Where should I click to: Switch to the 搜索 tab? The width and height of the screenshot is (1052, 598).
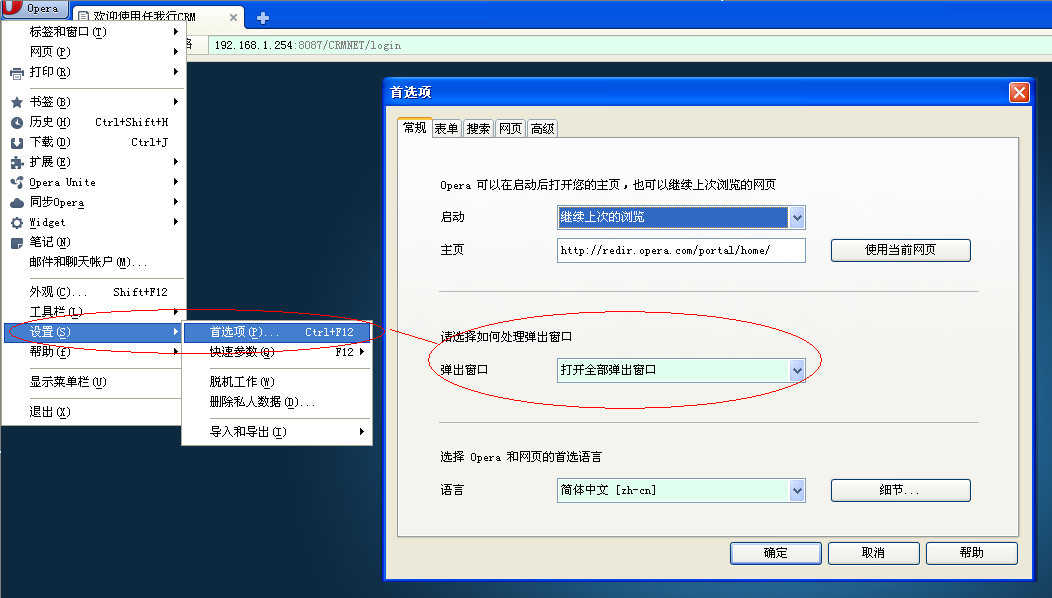478,128
